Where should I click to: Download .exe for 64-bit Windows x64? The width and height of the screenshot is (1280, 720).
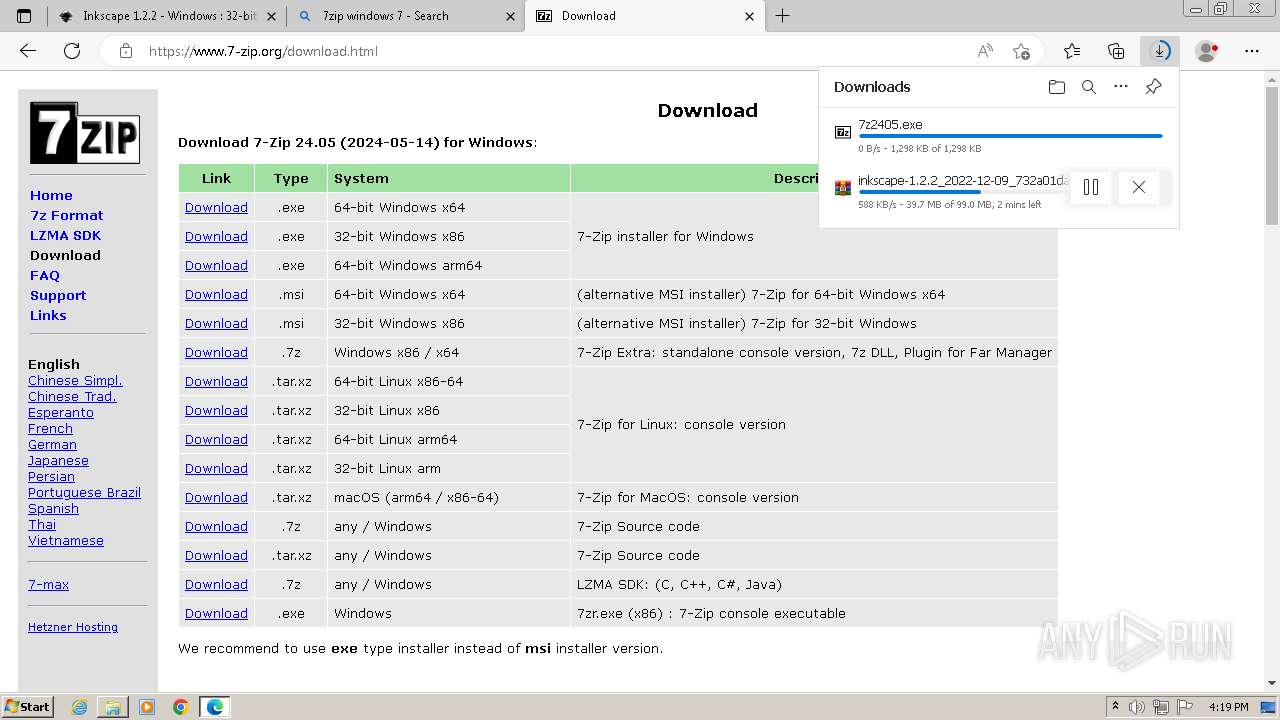(216, 207)
